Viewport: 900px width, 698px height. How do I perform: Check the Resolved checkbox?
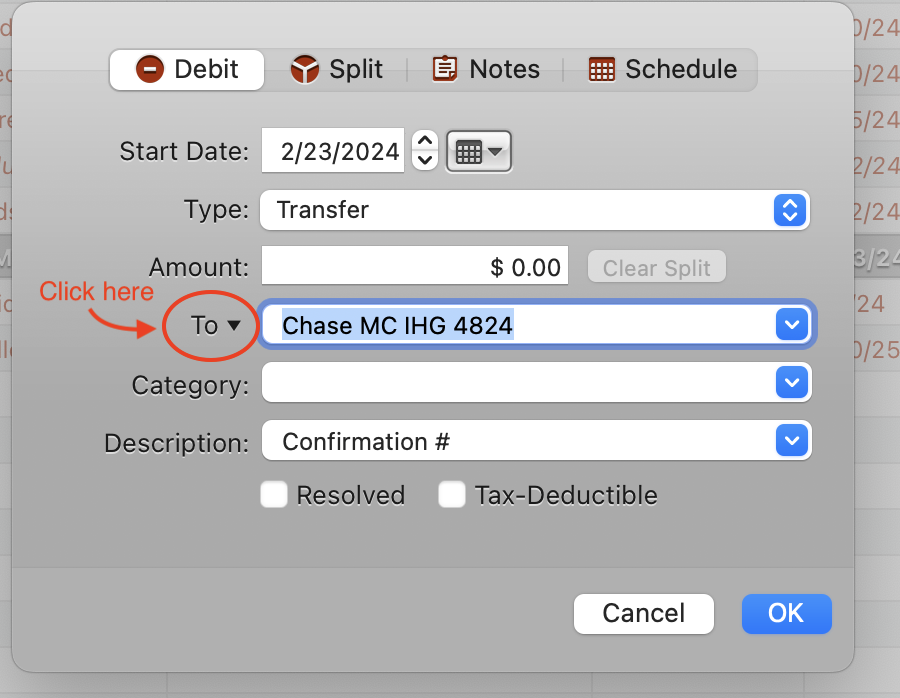click(274, 494)
